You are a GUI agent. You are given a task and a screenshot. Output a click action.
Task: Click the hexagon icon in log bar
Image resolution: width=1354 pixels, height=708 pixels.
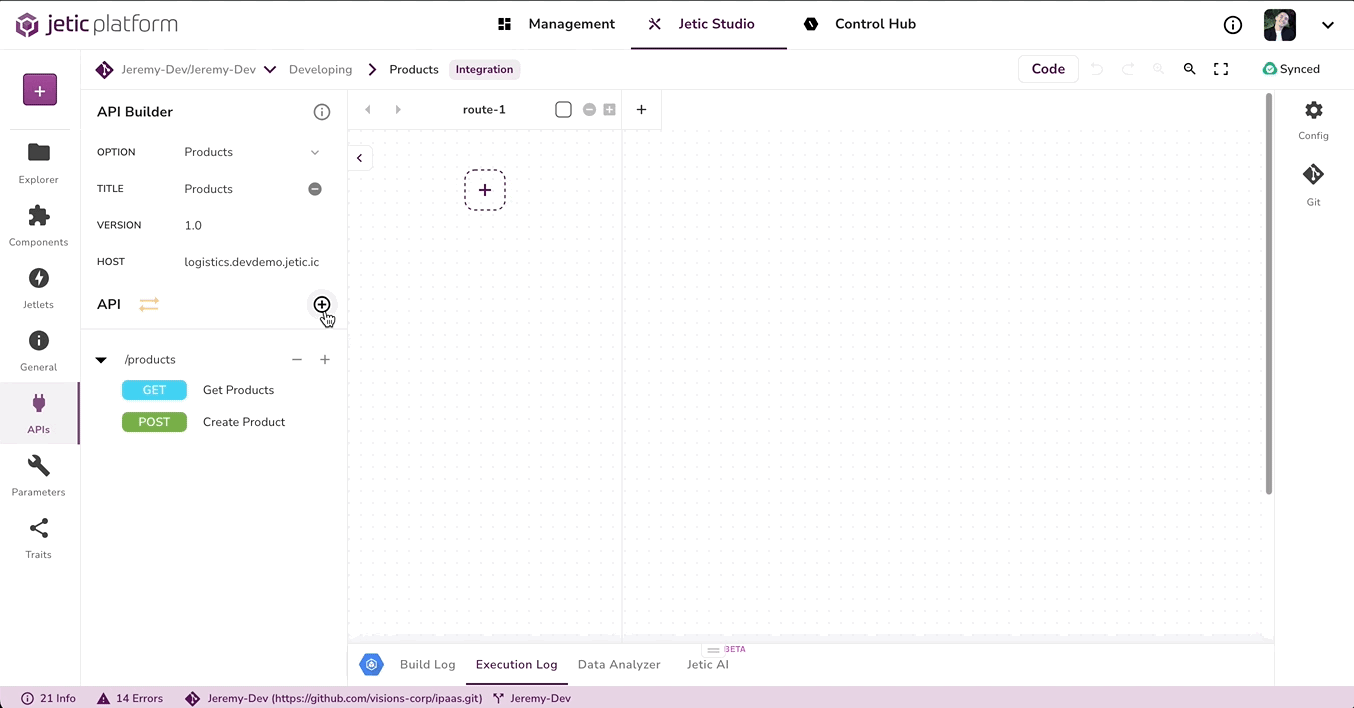point(372,664)
